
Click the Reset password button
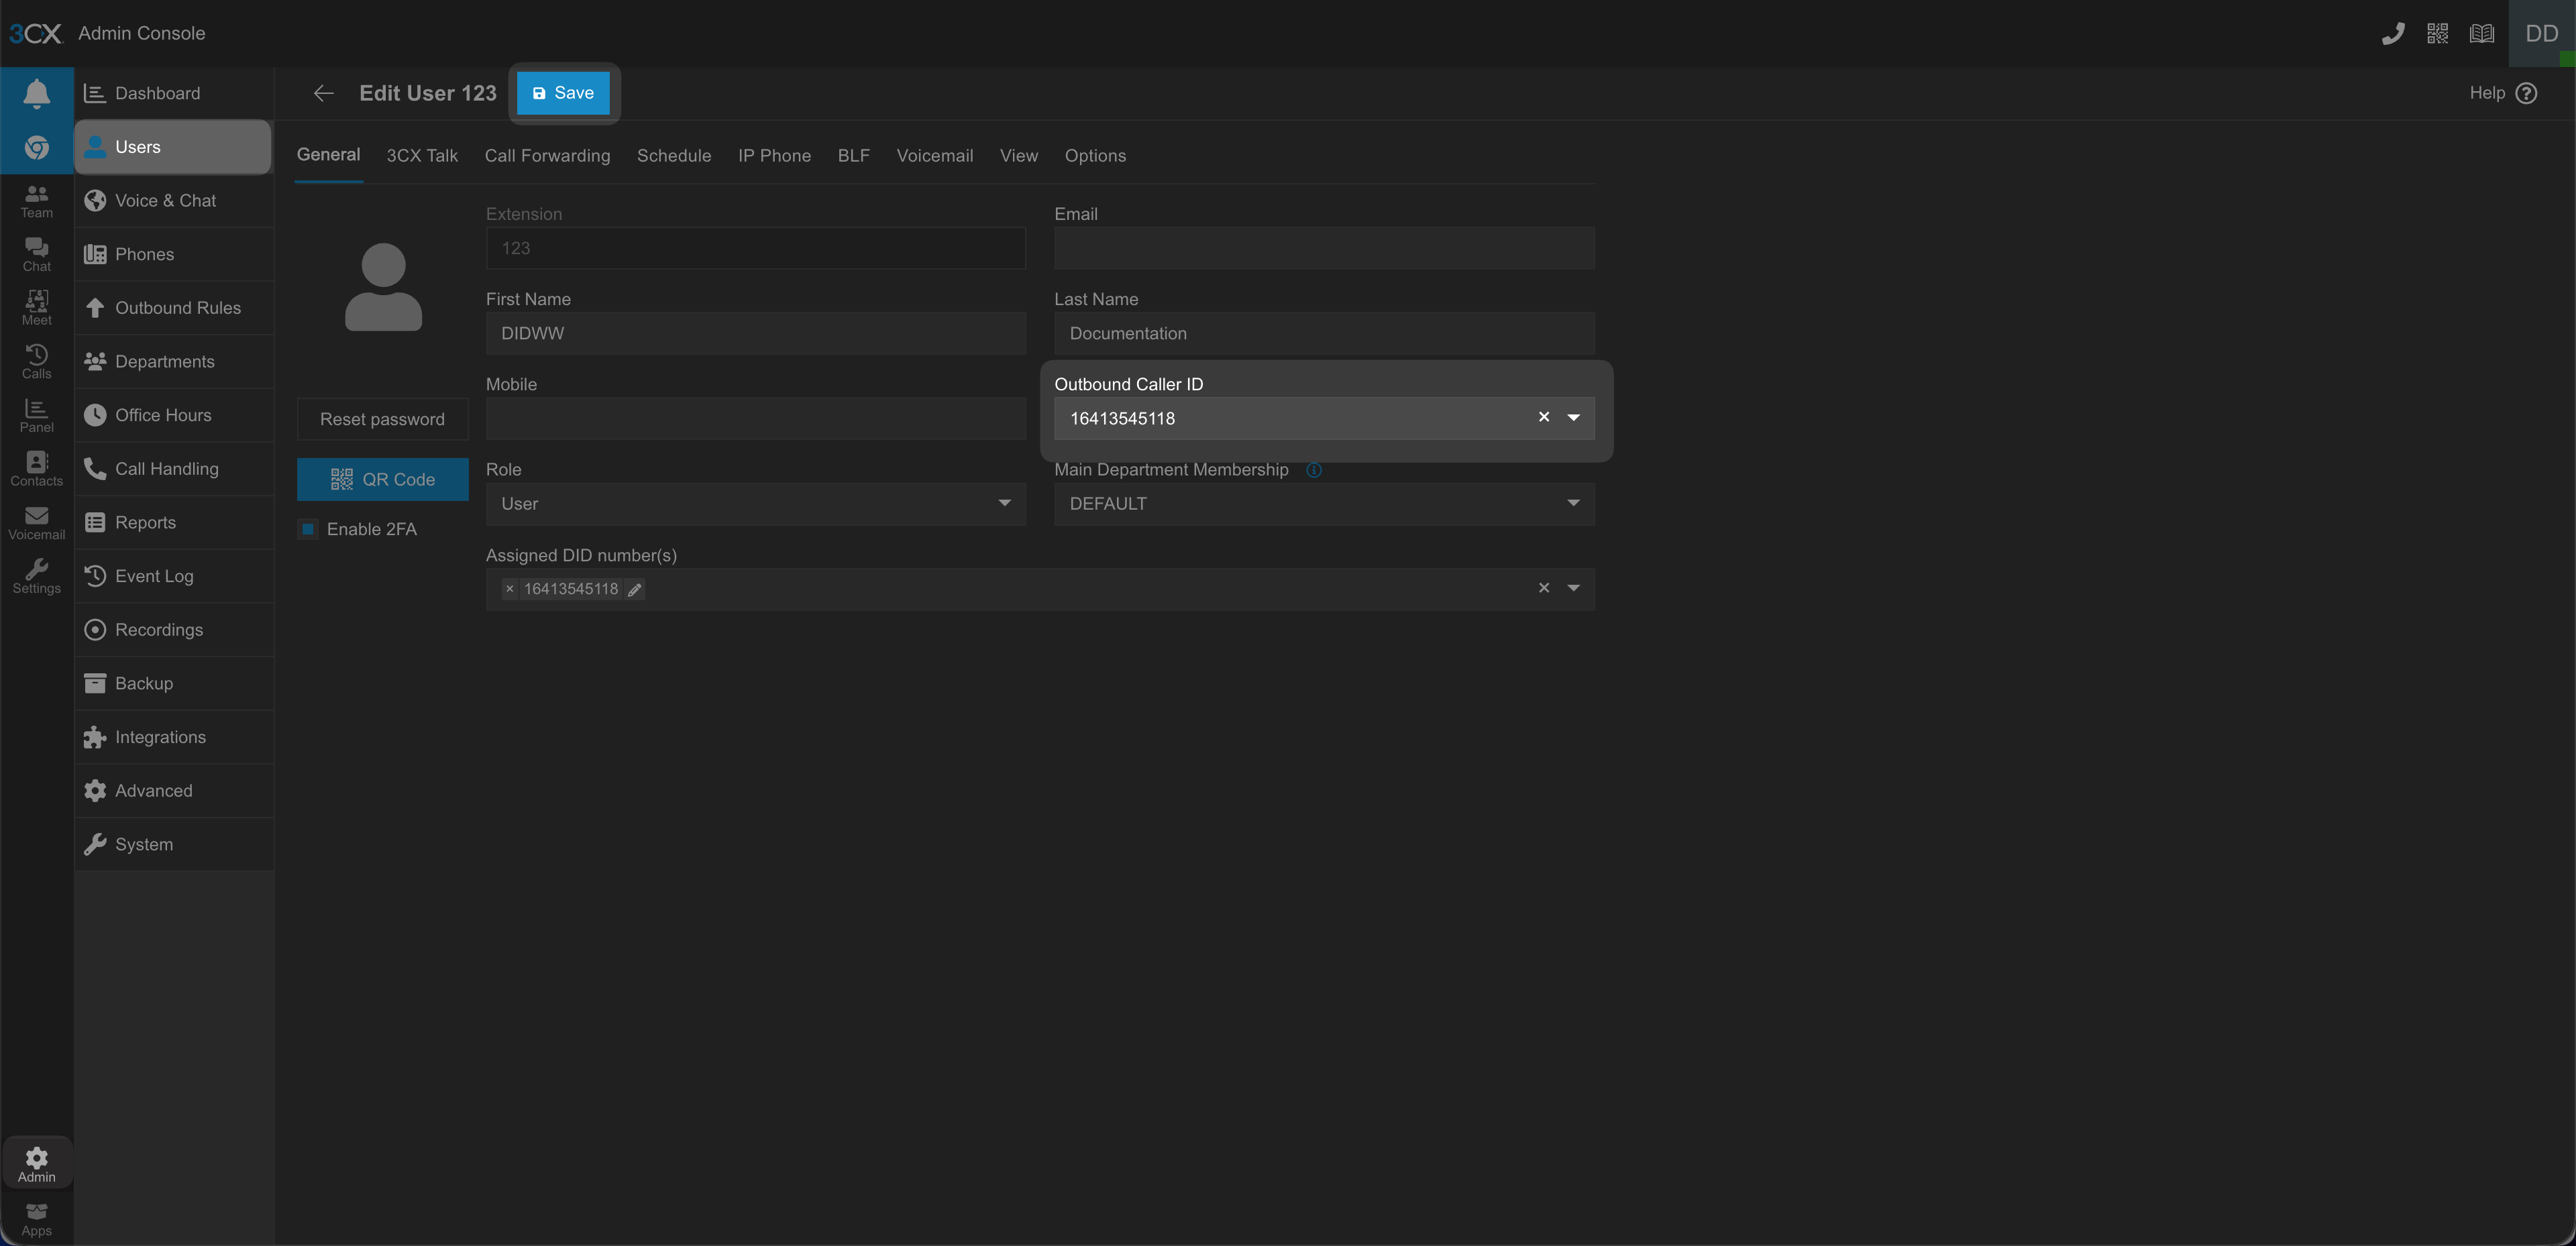coord(382,419)
